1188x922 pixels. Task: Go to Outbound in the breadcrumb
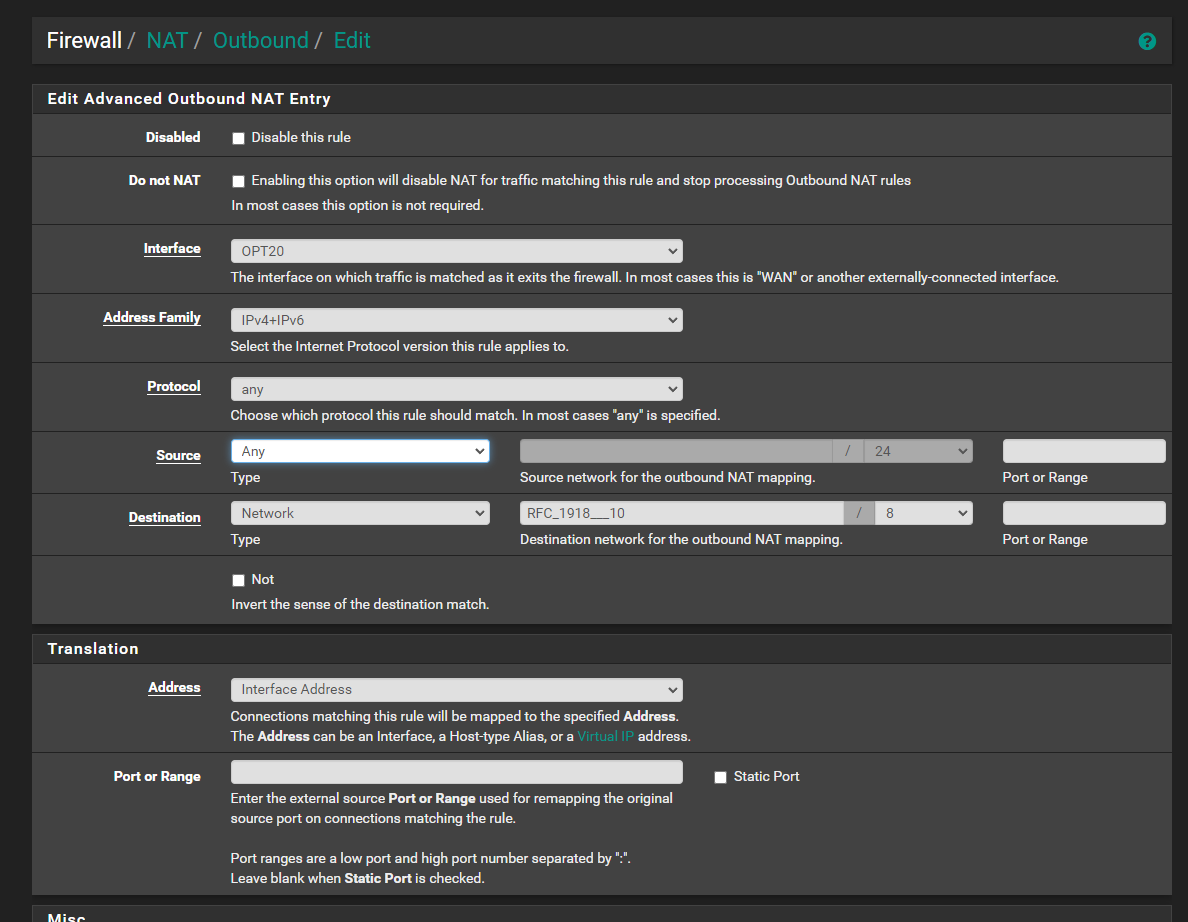coord(261,40)
